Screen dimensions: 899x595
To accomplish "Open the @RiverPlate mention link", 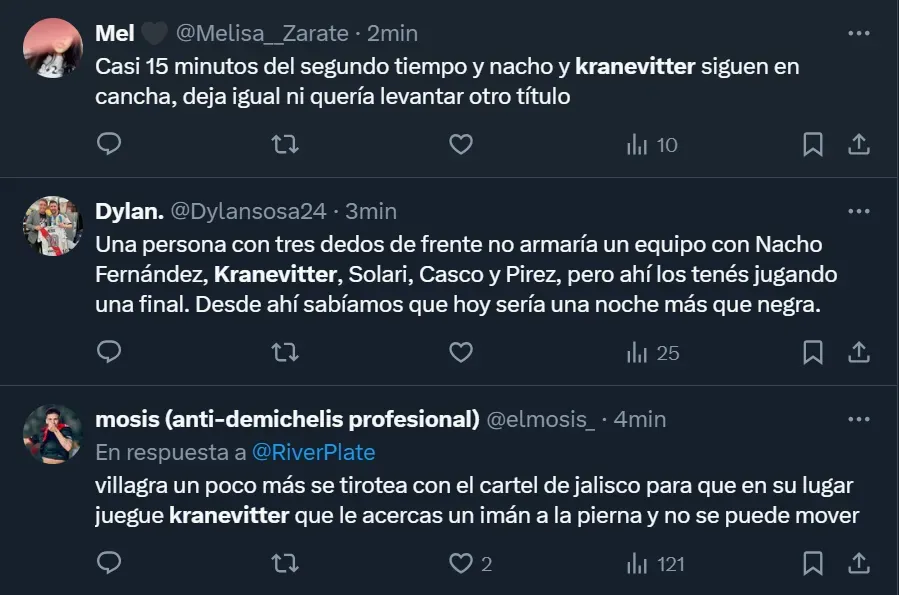I will click(313, 452).
